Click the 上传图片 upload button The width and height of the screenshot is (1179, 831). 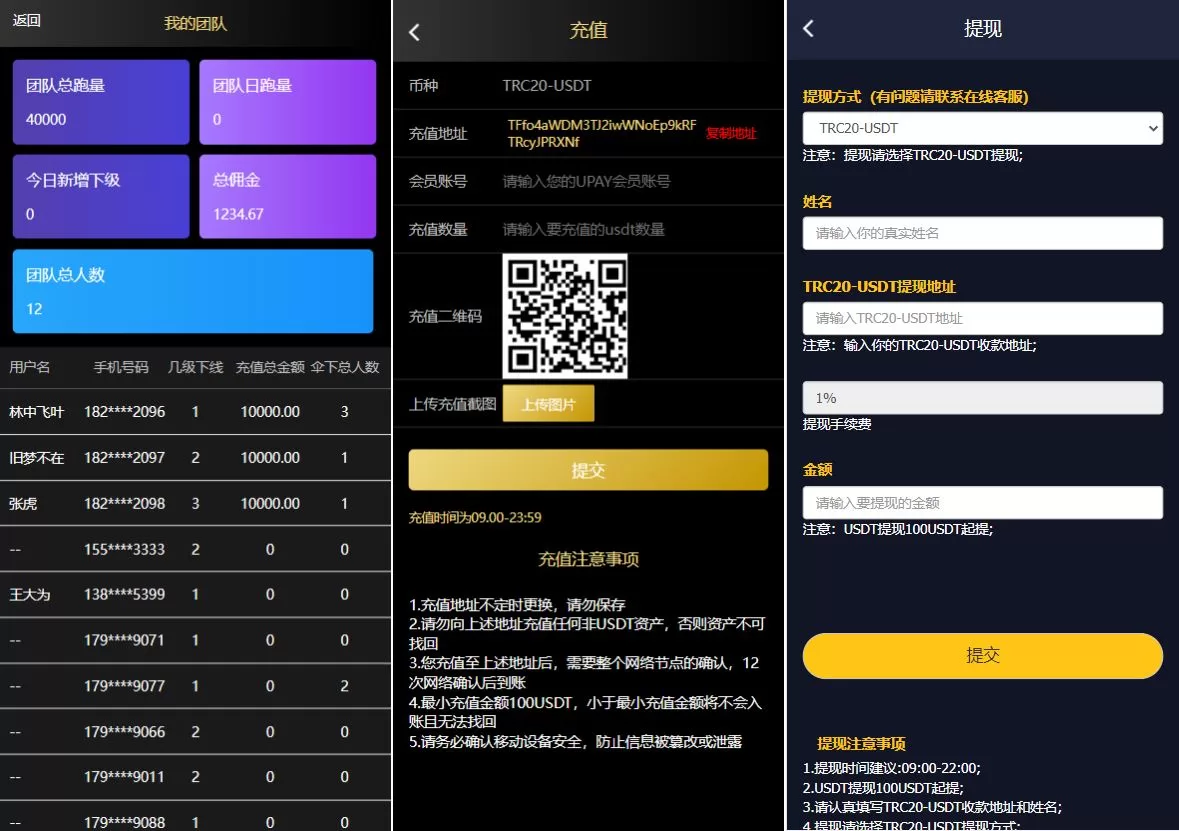547,404
